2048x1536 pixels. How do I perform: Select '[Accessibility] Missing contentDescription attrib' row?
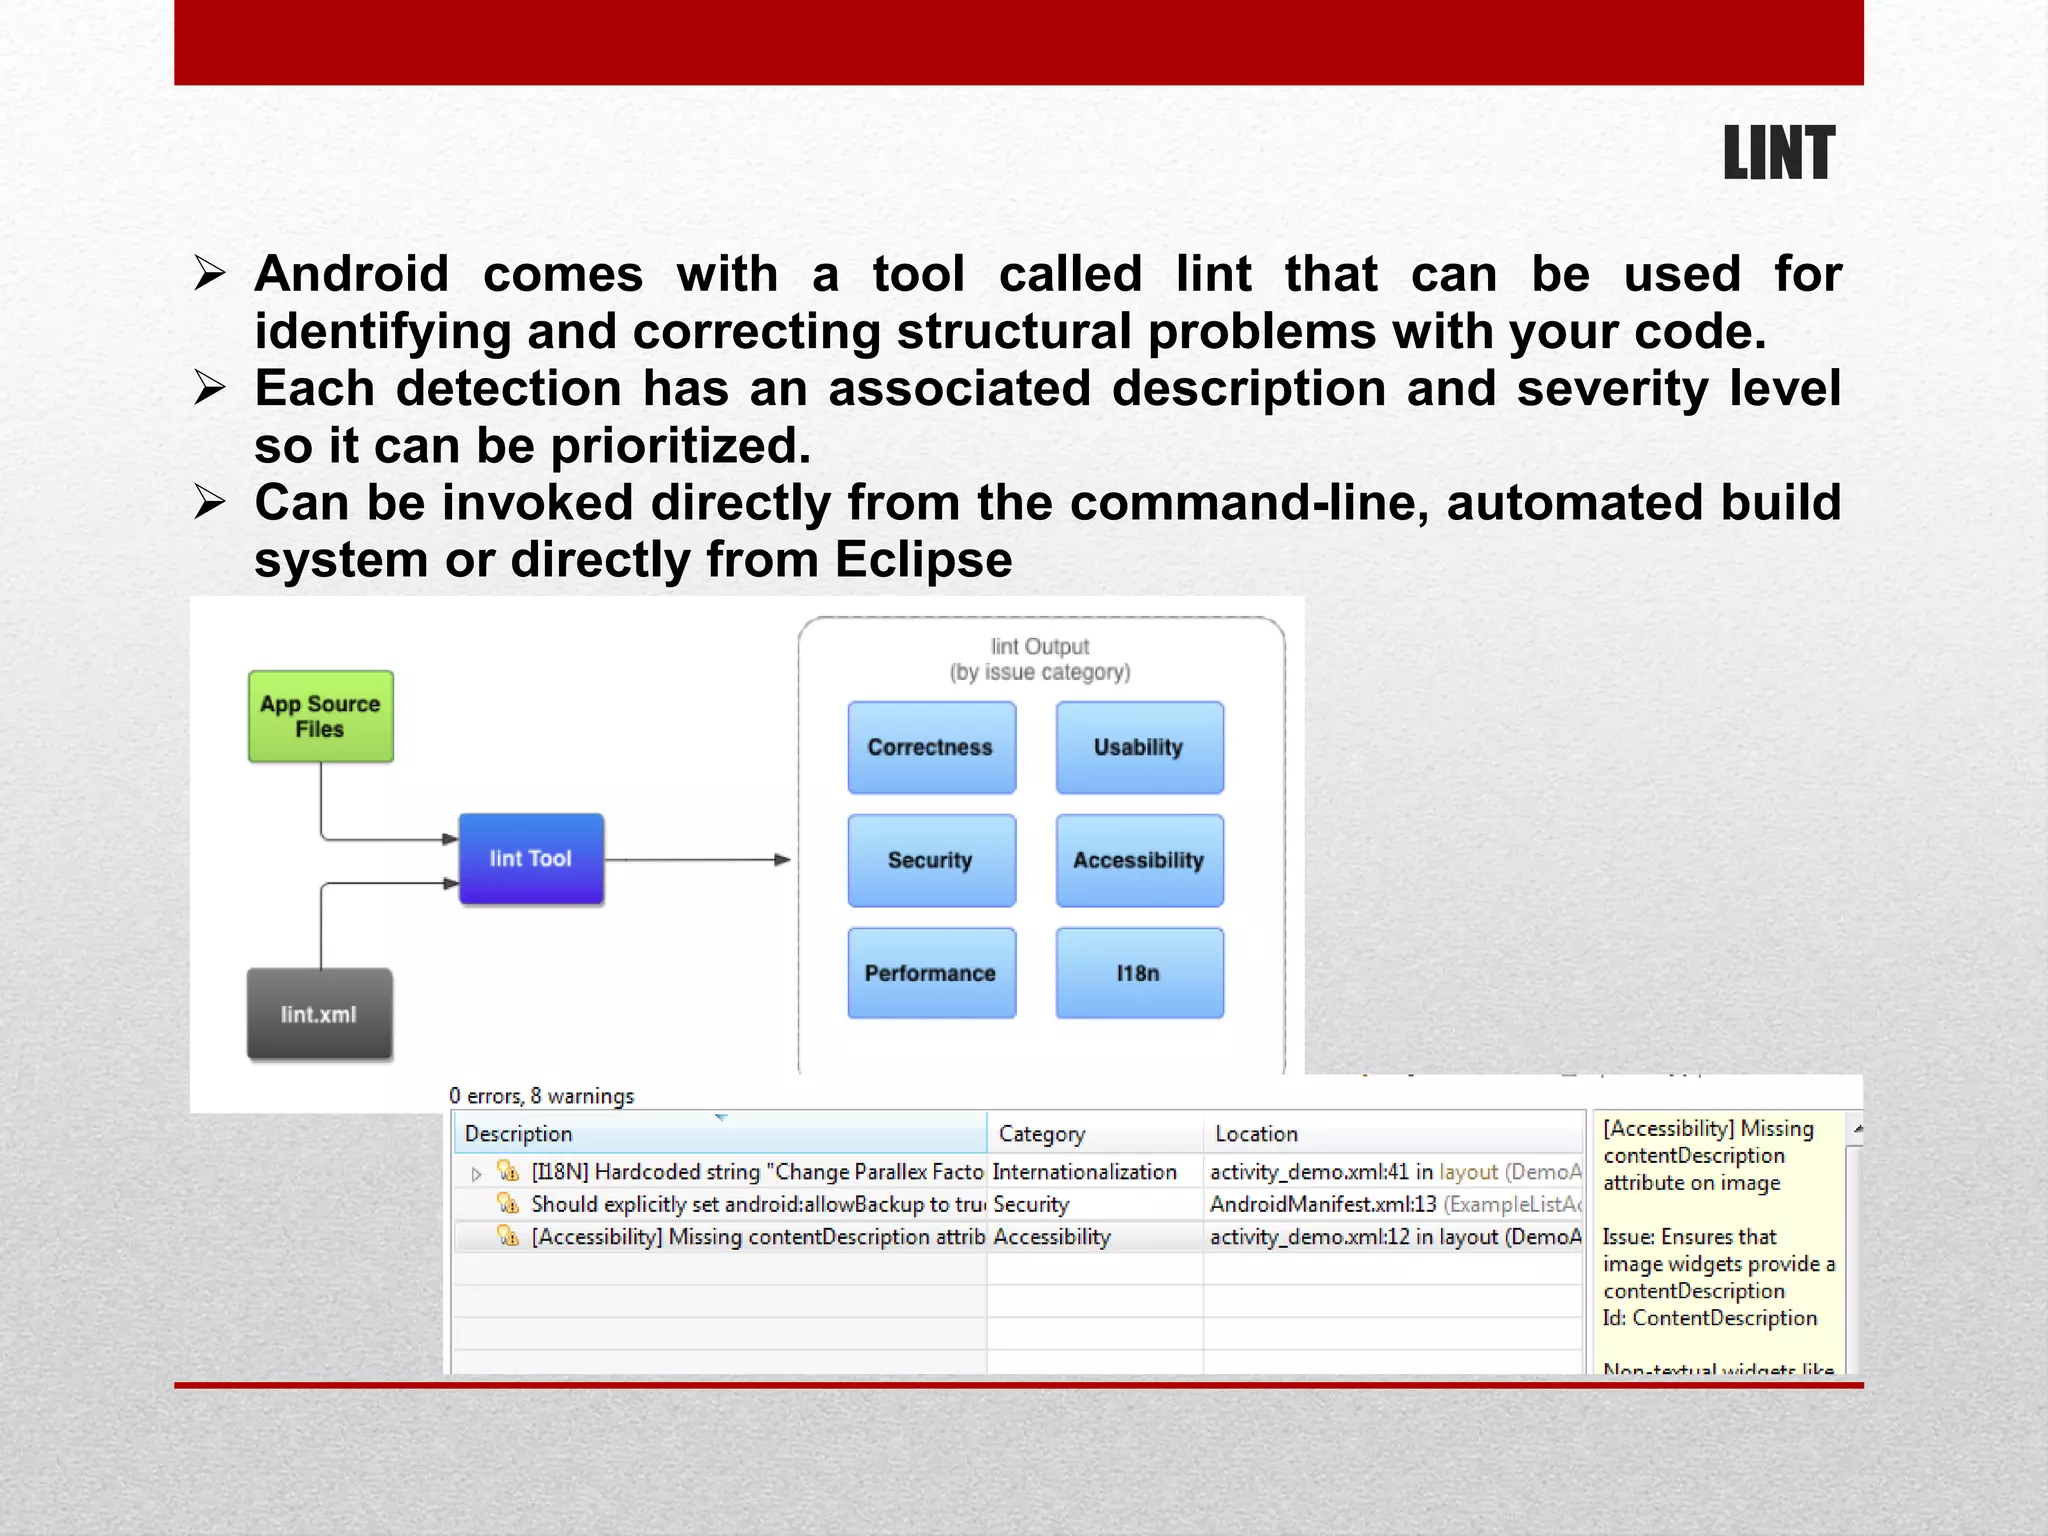coord(757,1237)
